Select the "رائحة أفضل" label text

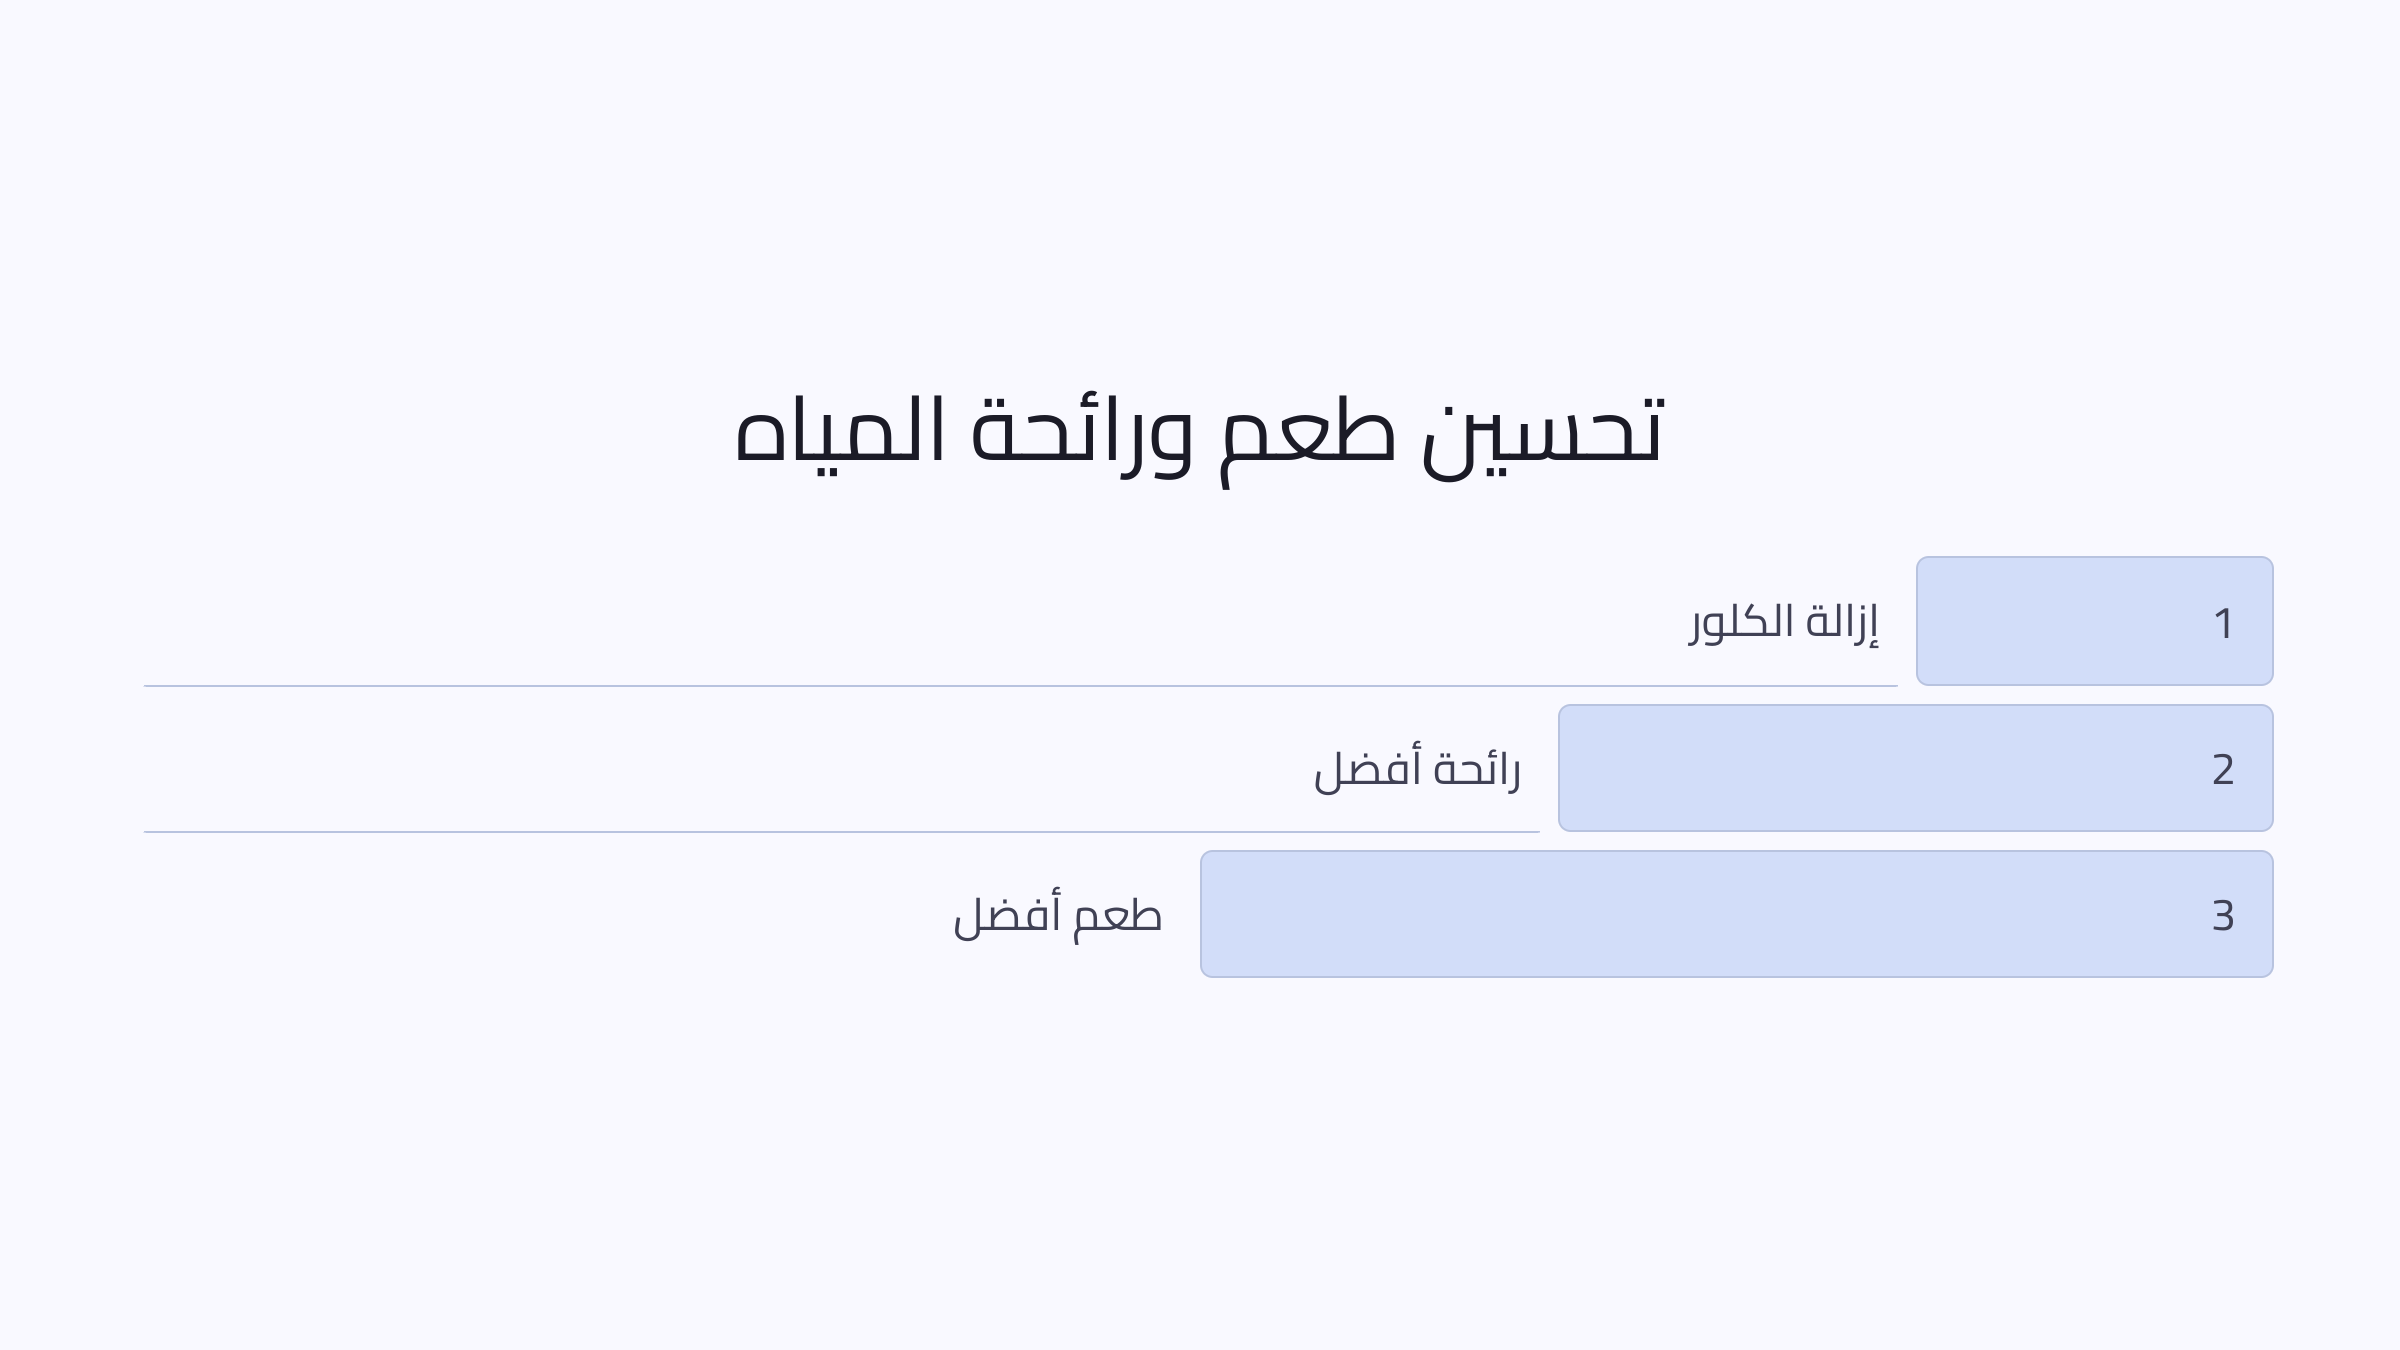click(1417, 770)
